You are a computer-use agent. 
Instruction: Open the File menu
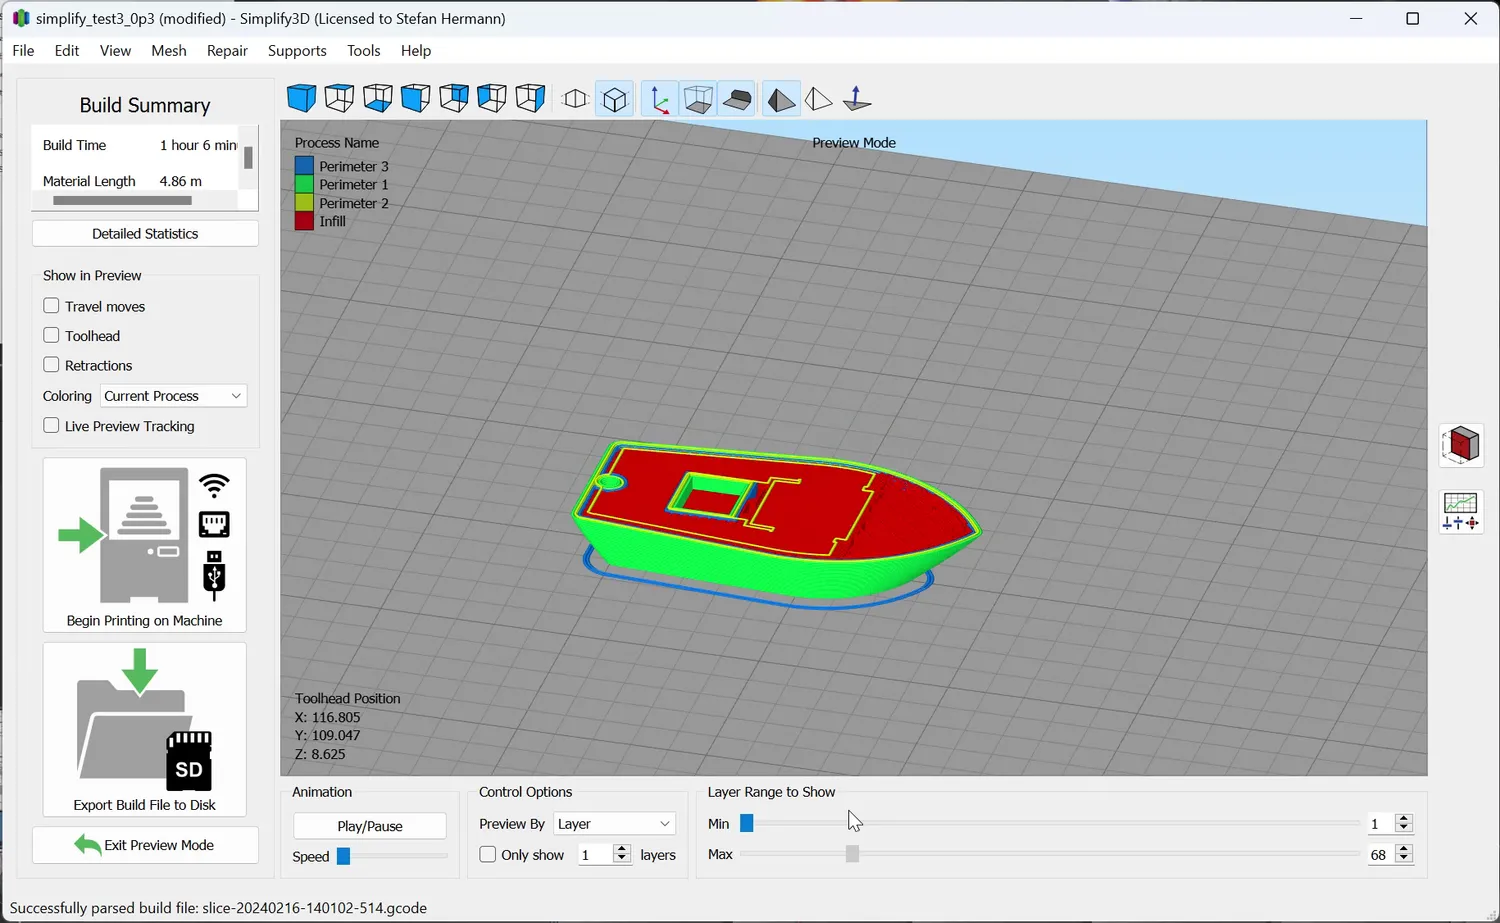[23, 50]
